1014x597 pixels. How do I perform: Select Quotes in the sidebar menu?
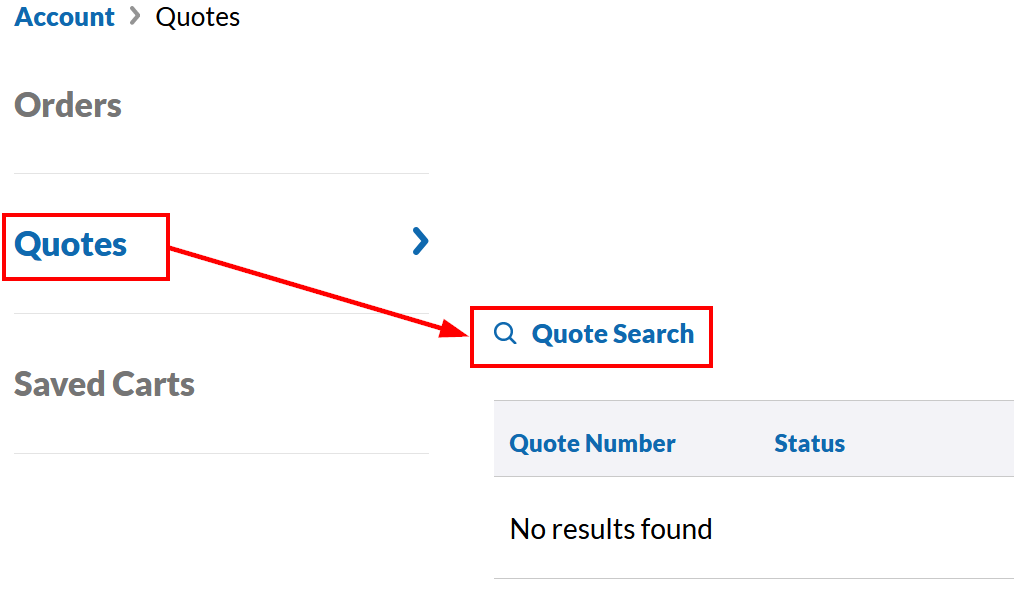[x=71, y=244]
